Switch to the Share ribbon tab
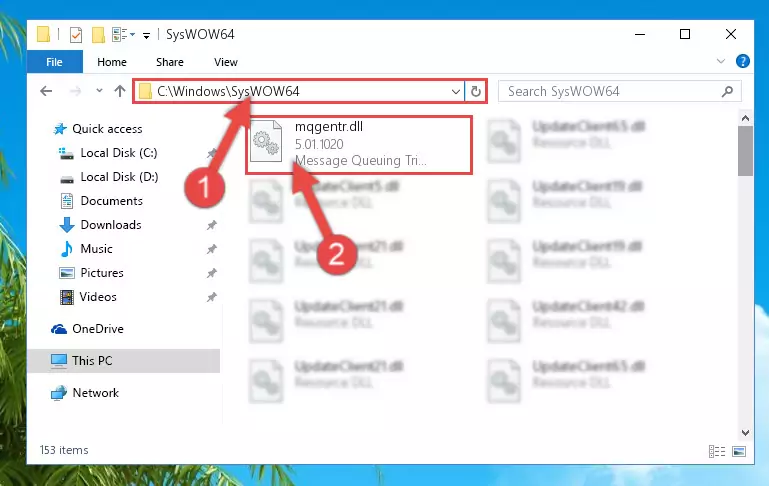This screenshot has height=486, width=769. (x=170, y=62)
